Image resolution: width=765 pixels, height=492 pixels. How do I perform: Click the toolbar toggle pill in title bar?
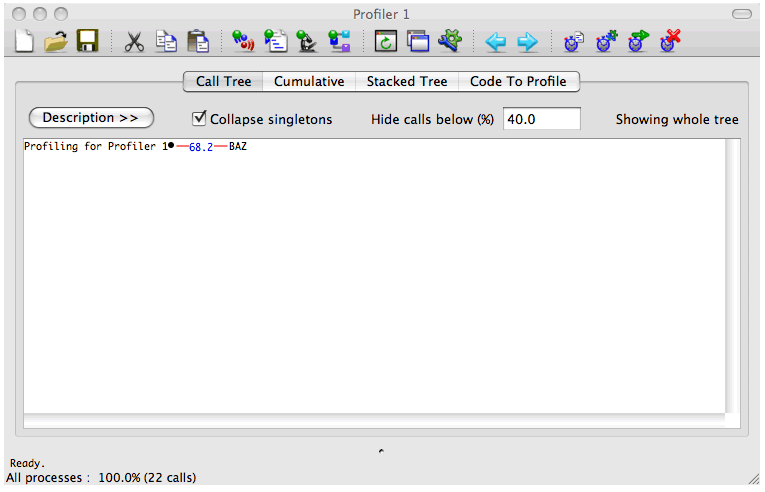742,14
